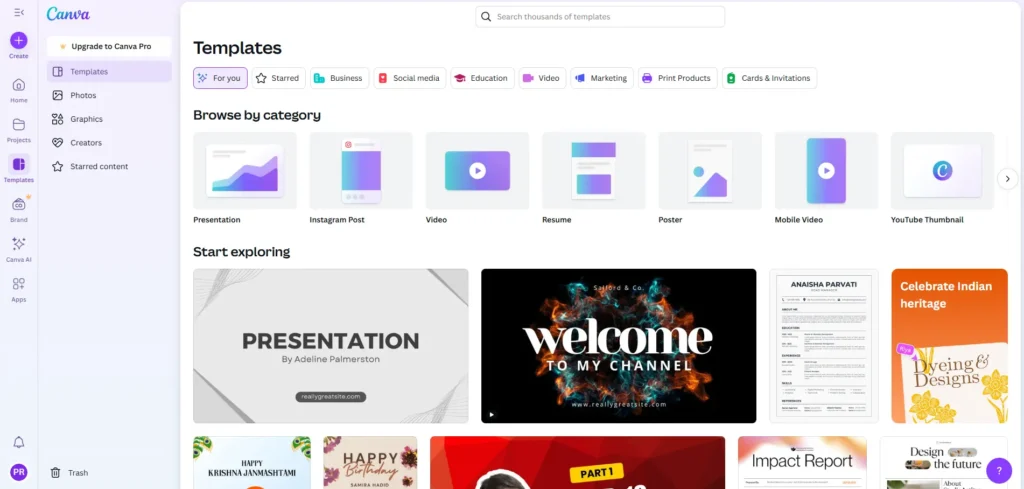Open Starred content in side menu
Viewport: 1024px width, 489px height.
click(109, 166)
